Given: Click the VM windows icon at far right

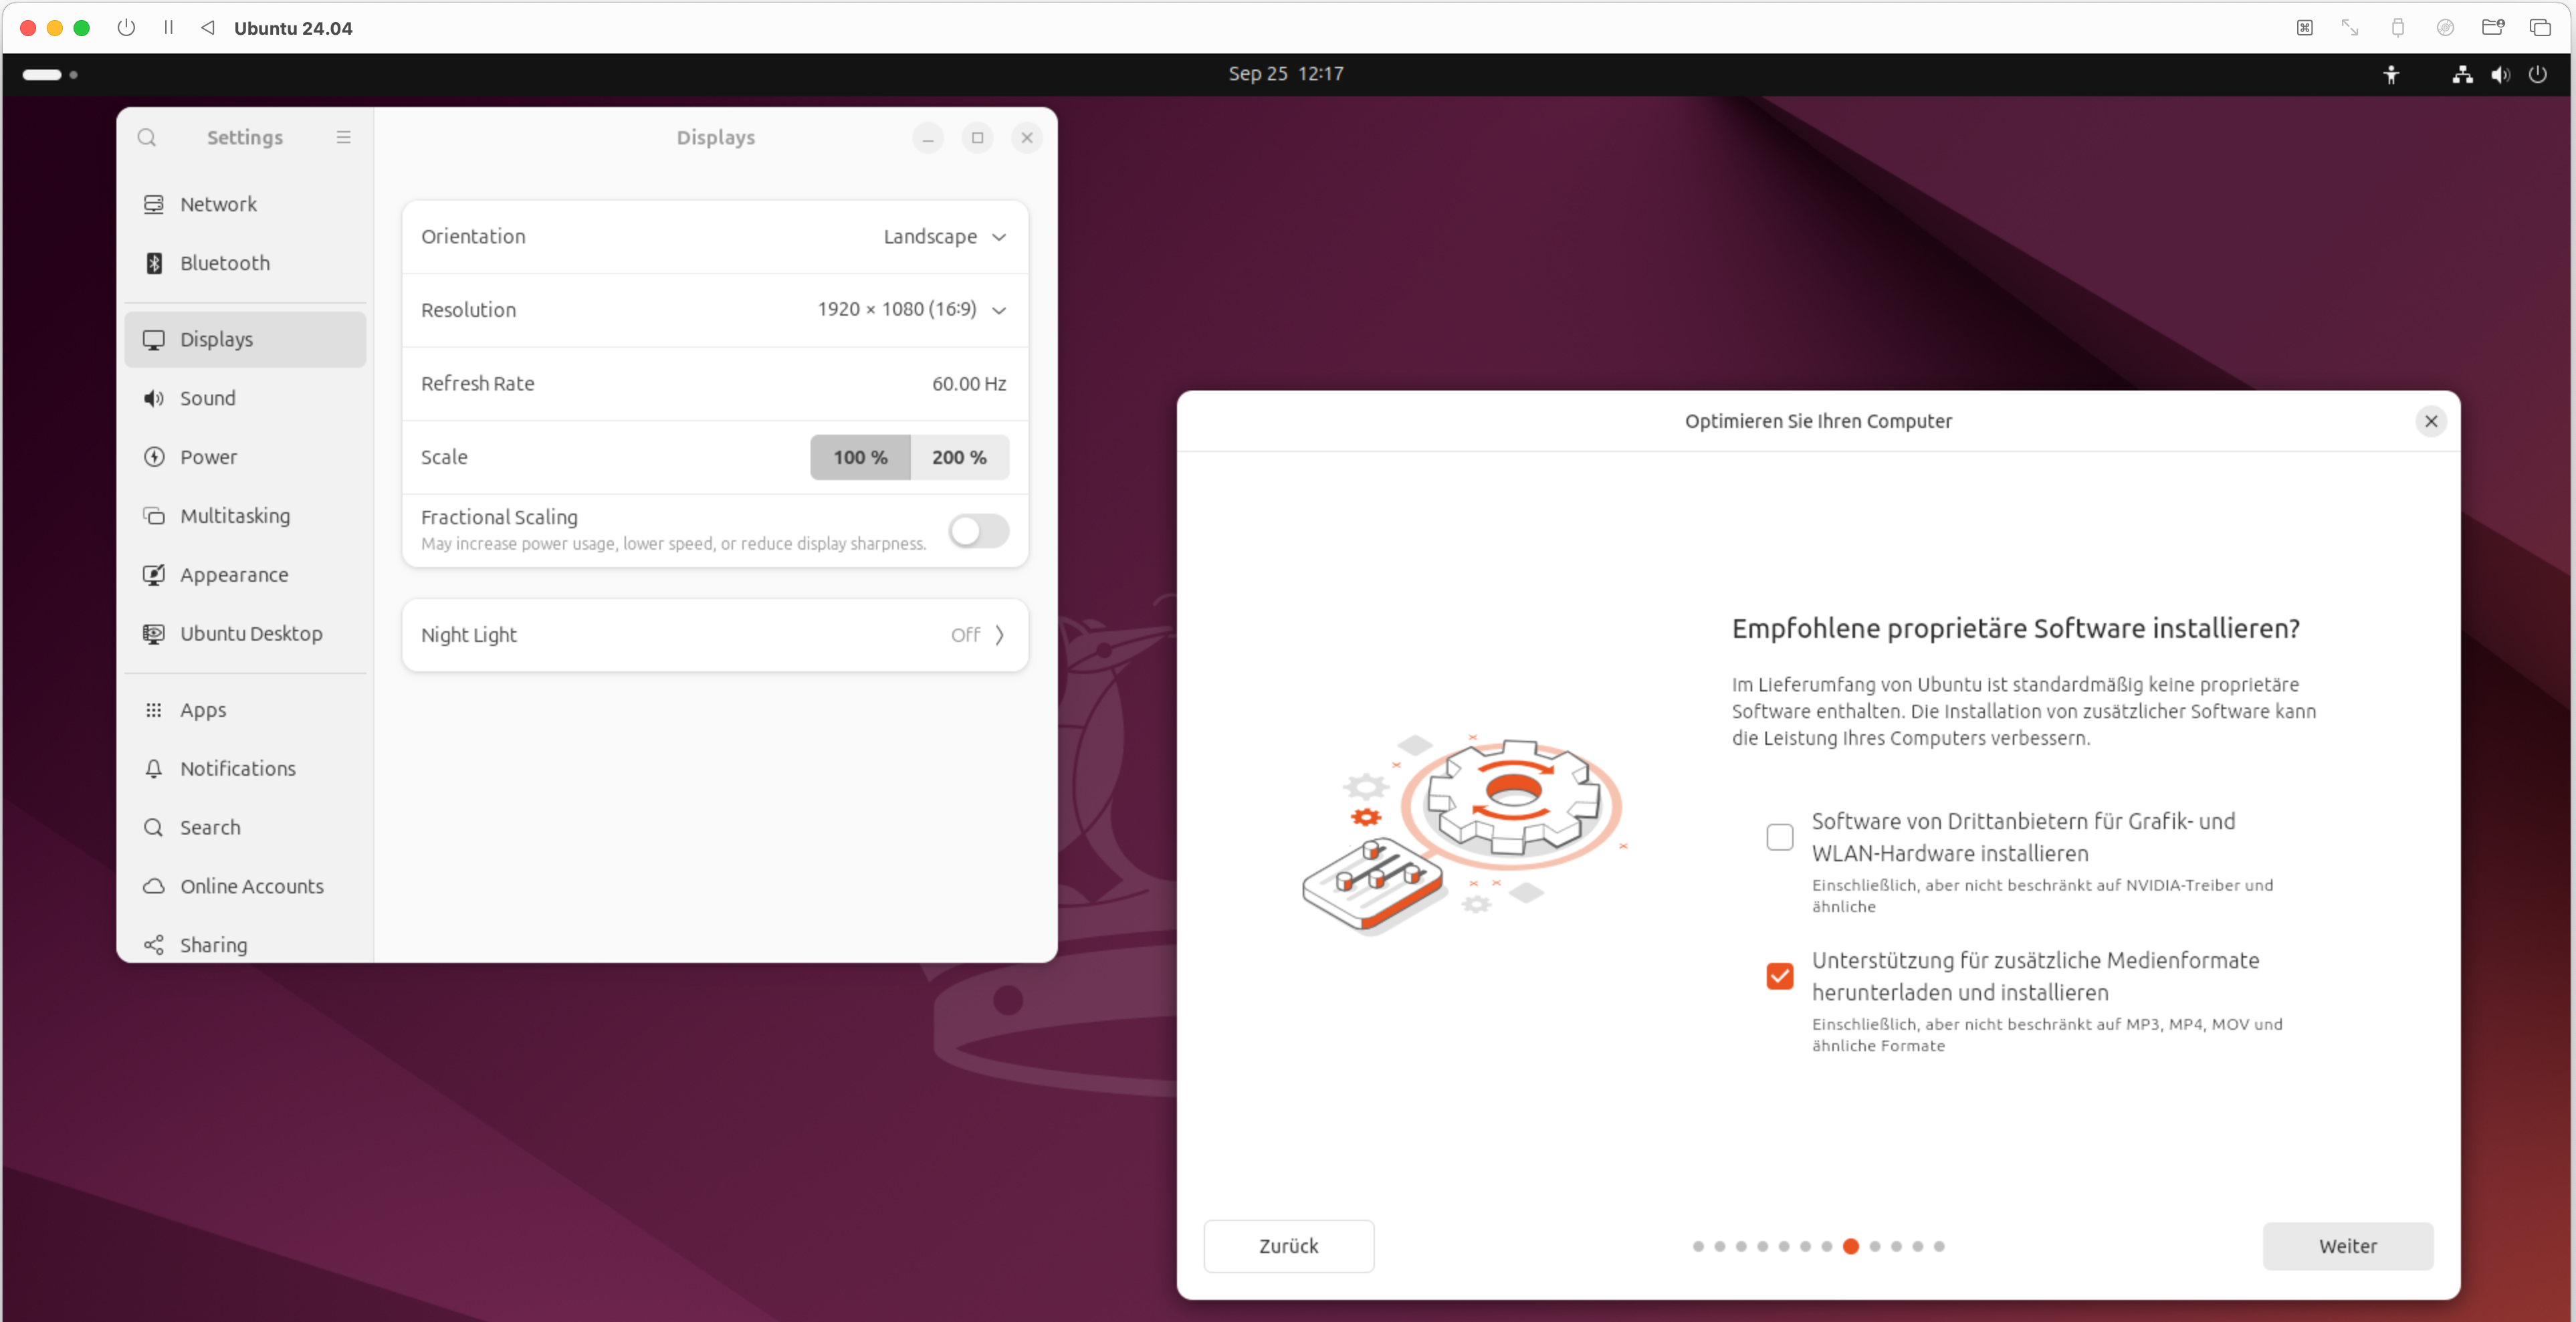Looking at the screenshot, I should coord(2540,27).
